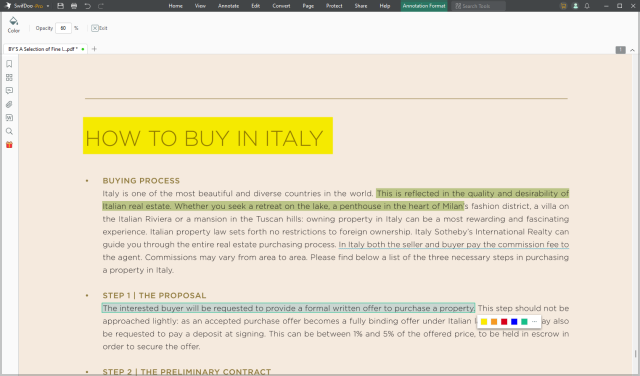Click the vertical scrollbar on the right
Screen dimensions: 640x376
pos(635,354)
